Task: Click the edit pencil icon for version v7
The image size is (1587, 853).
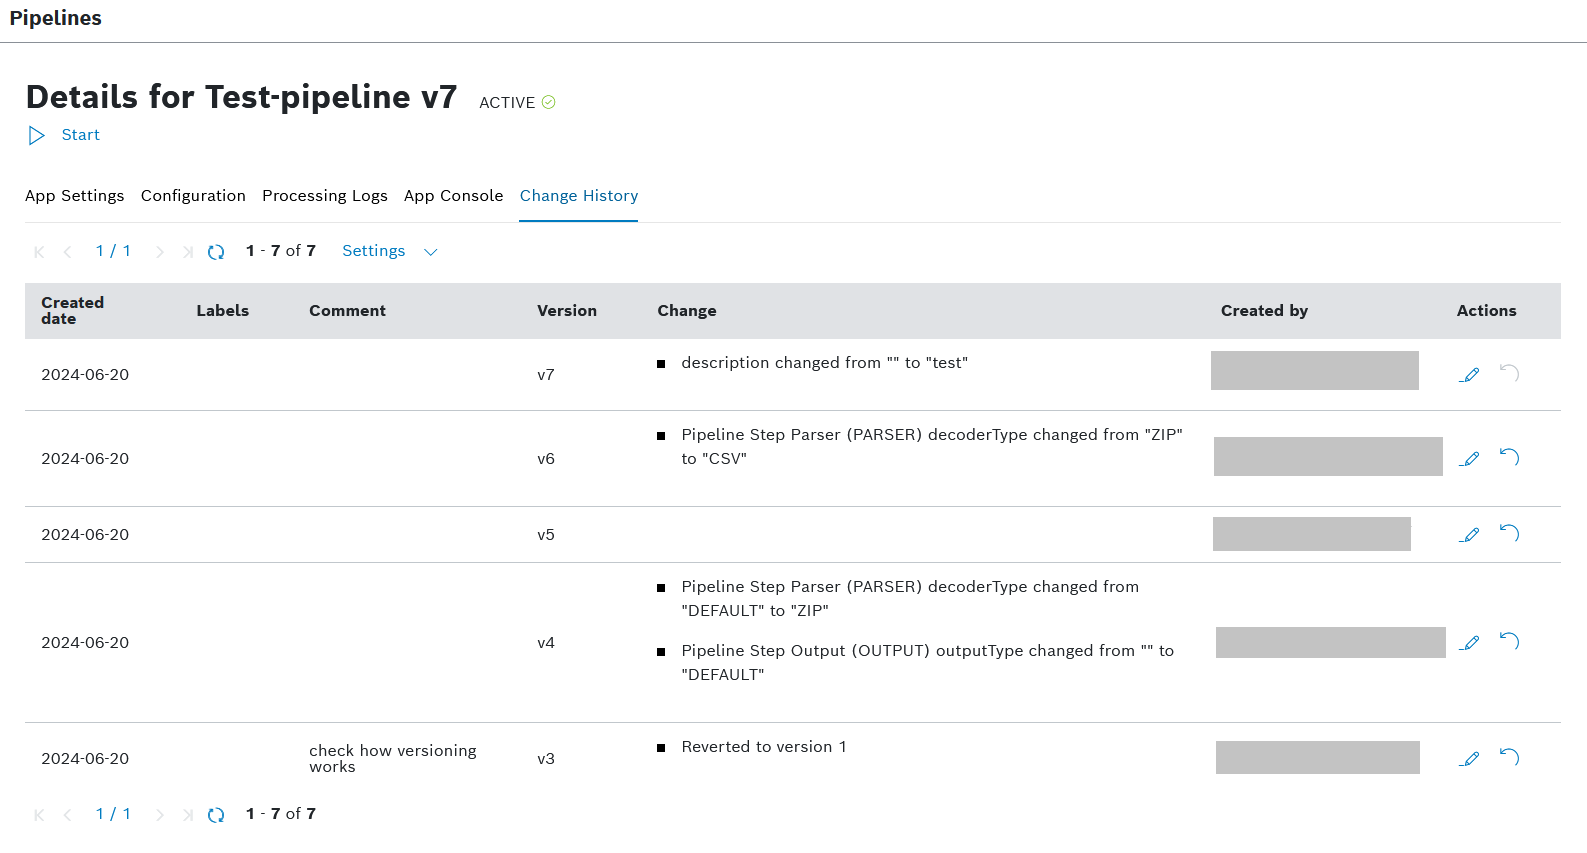Action: [x=1469, y=375]
